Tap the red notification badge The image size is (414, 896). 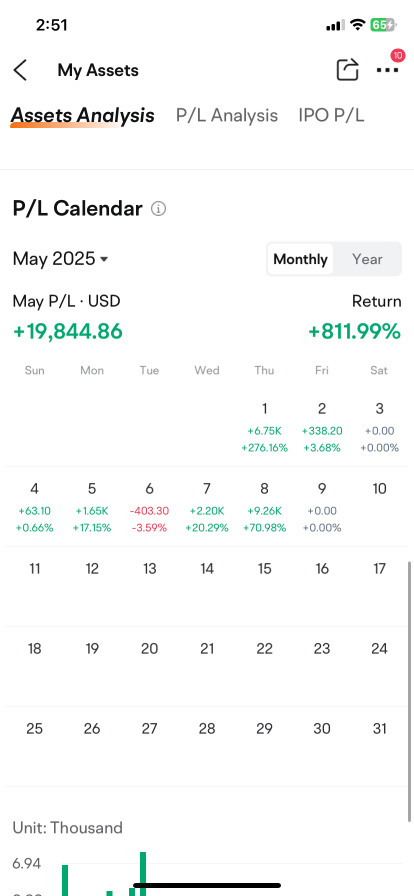(x=397, y=55)
